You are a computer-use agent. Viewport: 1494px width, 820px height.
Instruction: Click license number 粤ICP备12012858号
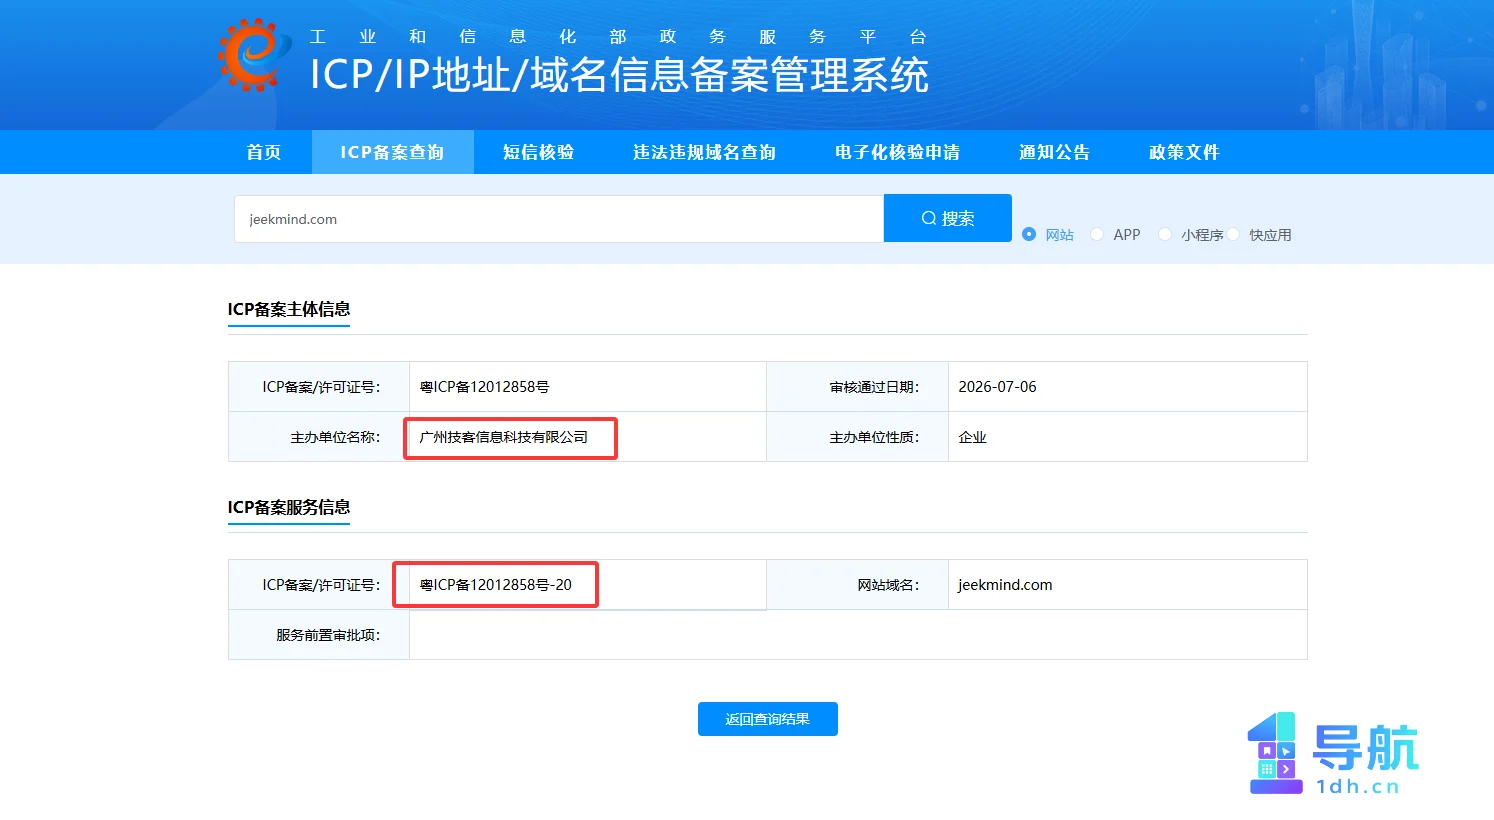(484, 387)
